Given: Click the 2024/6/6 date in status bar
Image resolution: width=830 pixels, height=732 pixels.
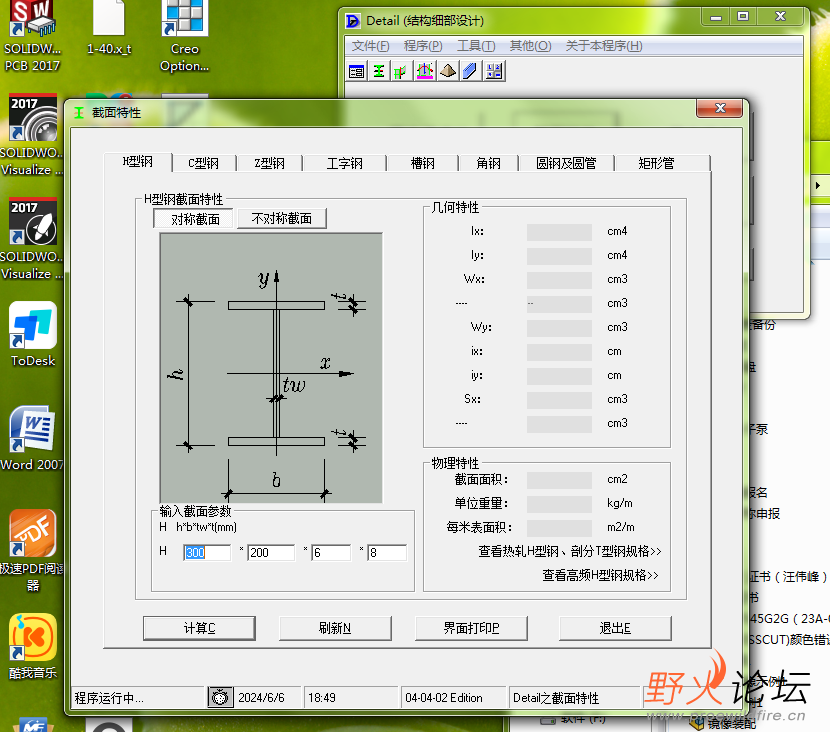Looking at the screenshot, I should point(261,698).
